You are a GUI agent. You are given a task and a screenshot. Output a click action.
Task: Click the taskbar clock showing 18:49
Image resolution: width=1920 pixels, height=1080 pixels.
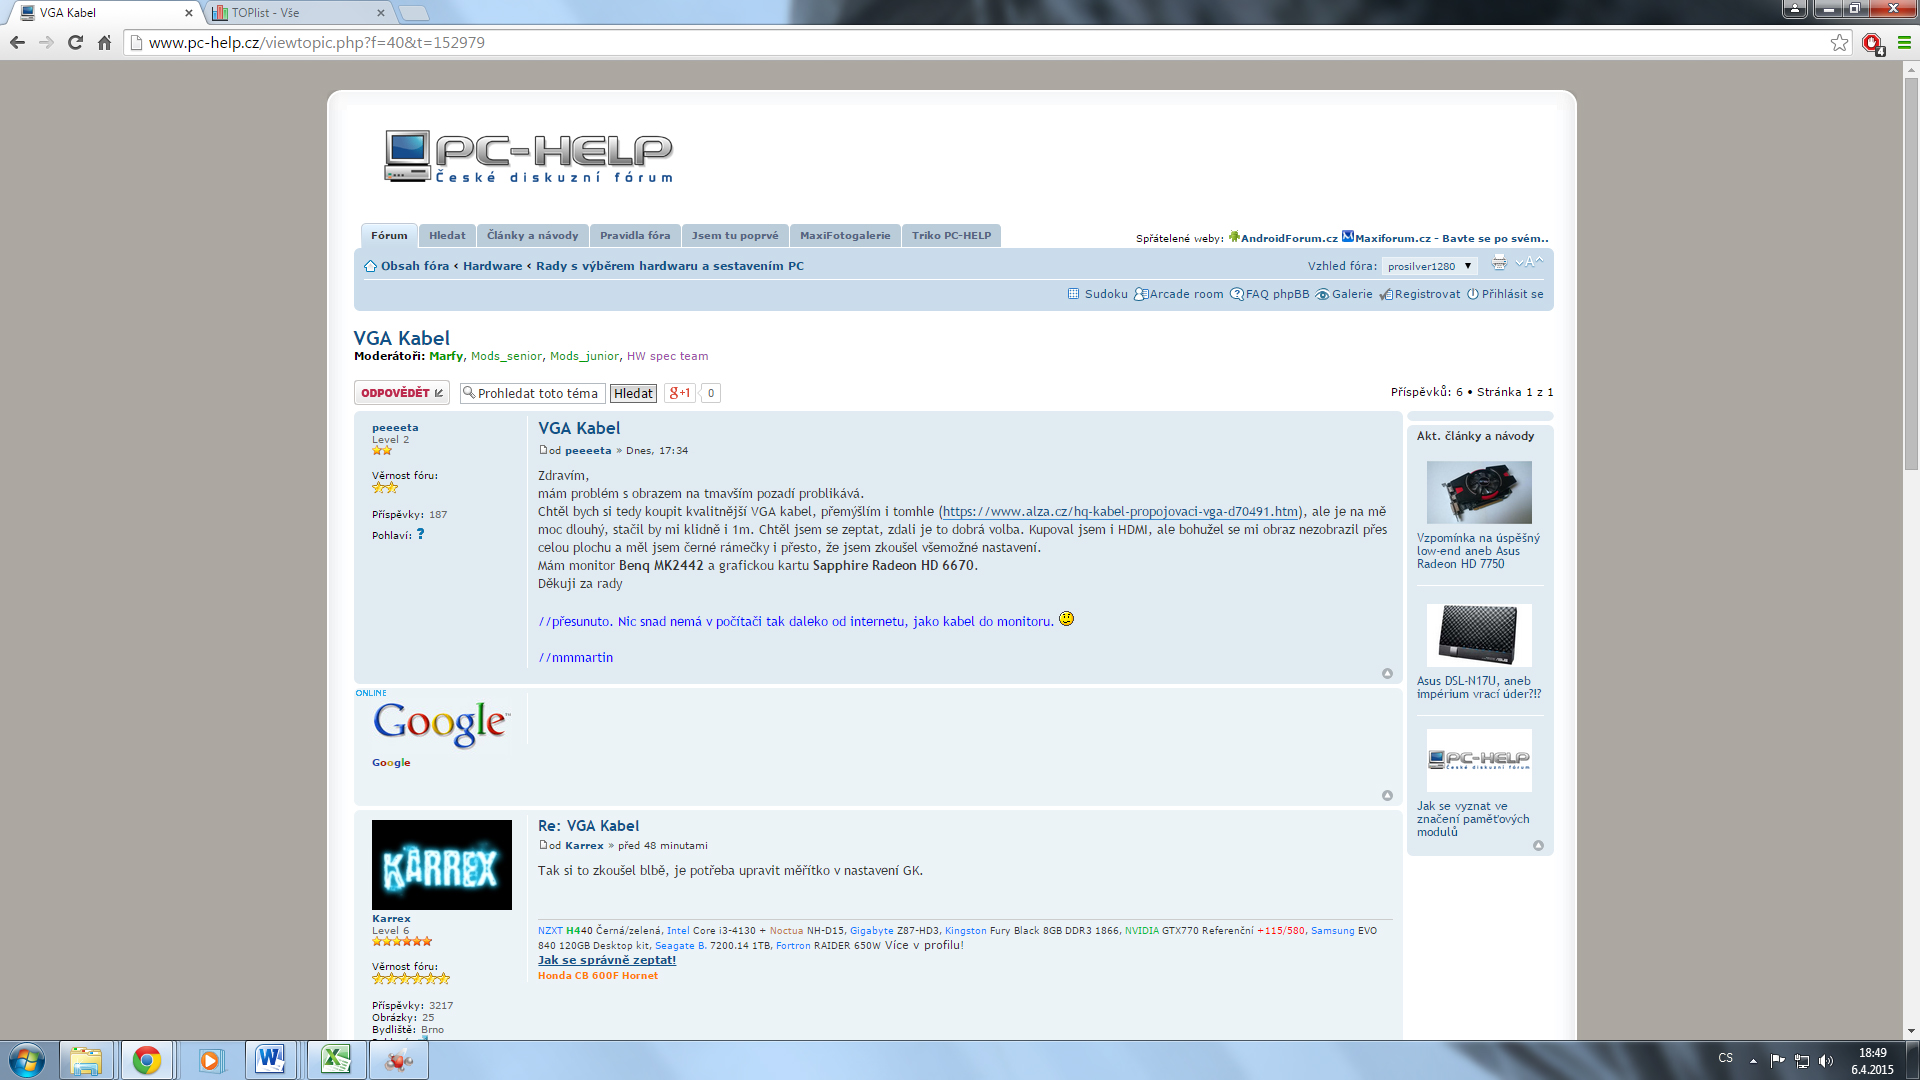tap(1872, 1060)
